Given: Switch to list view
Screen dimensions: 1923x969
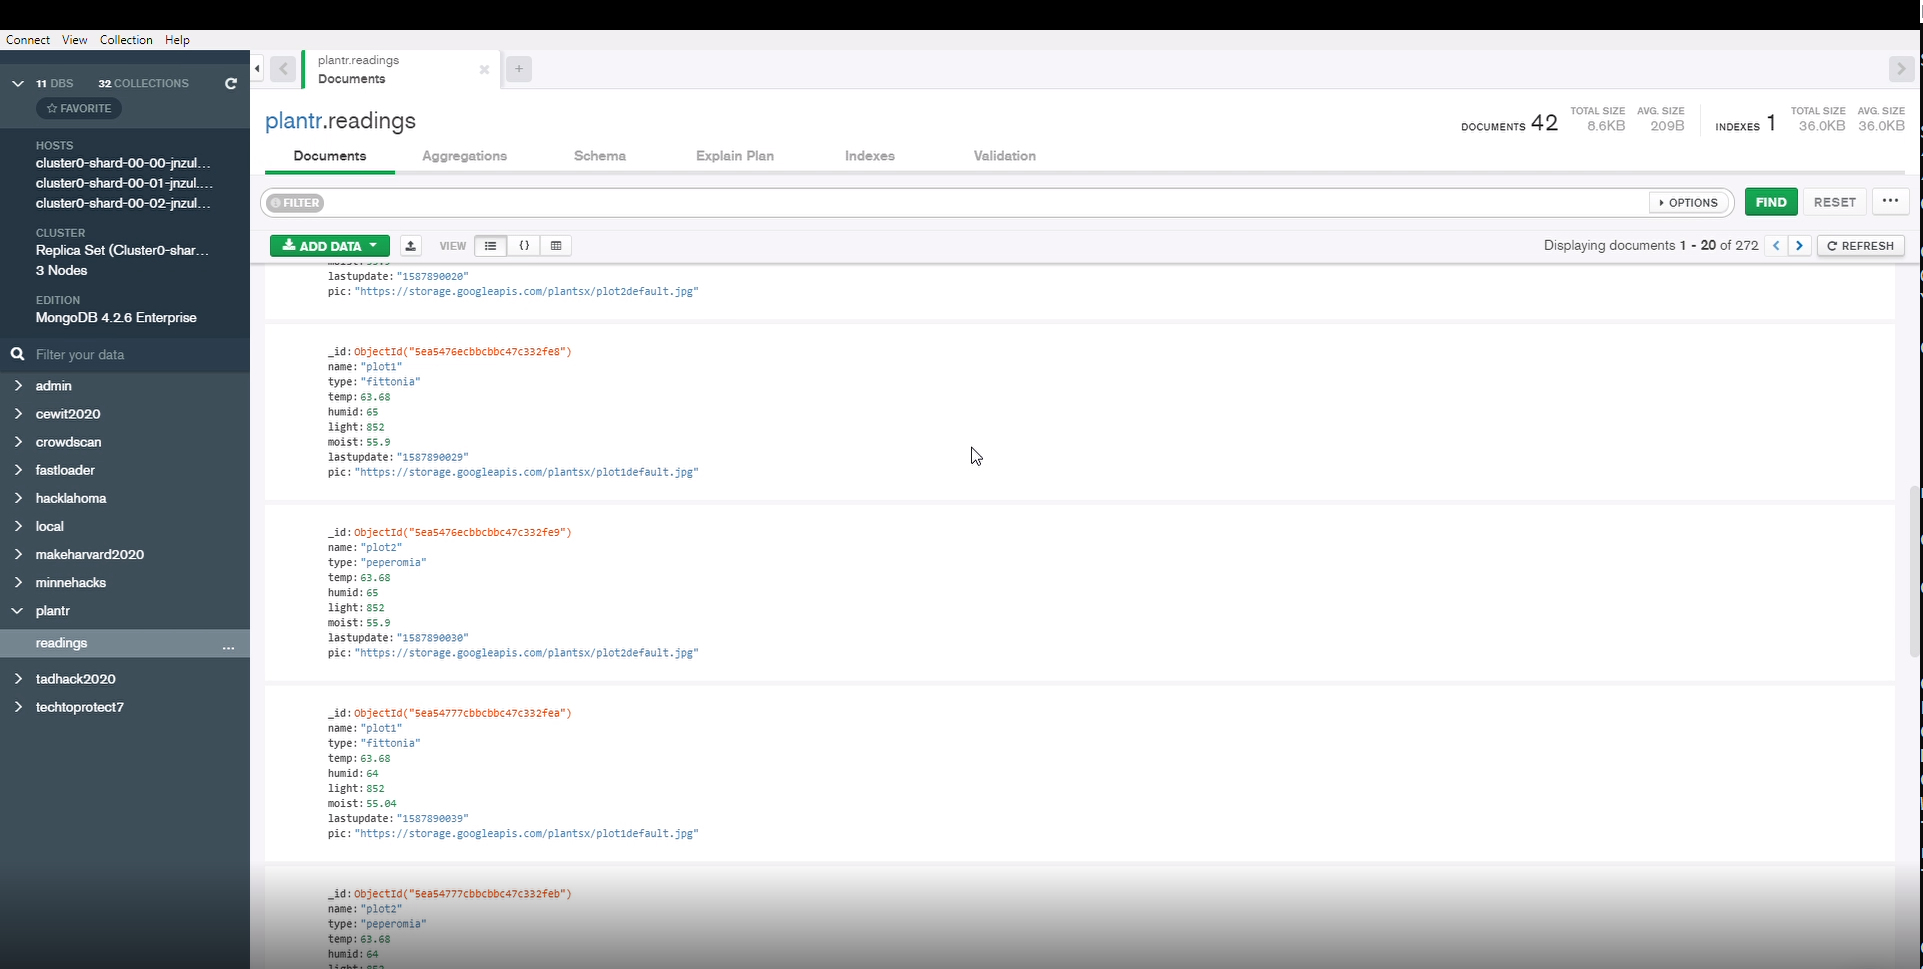Looking at the screenshot, I should pos(490,246).
